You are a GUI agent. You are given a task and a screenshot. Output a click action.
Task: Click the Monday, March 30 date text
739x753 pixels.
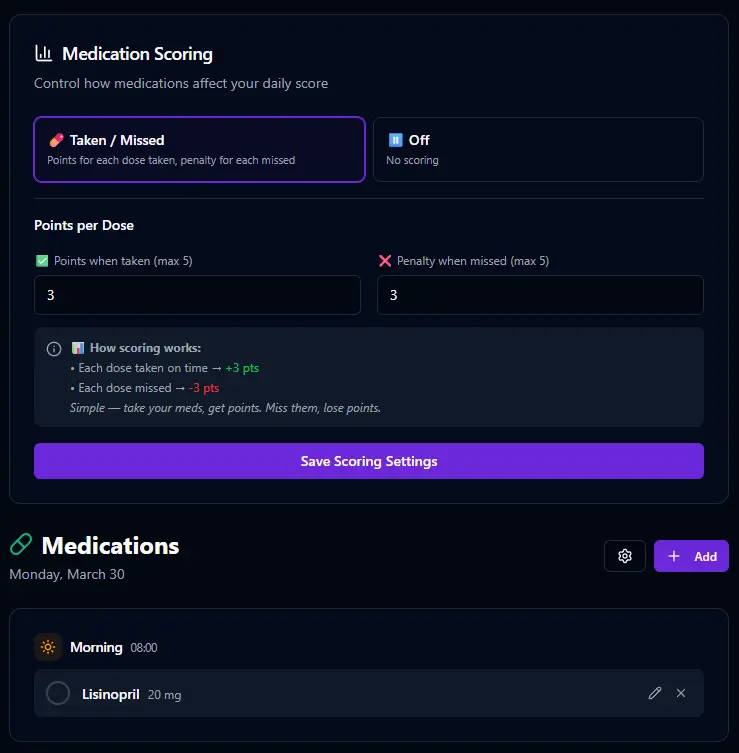click(x=67, y=575)
